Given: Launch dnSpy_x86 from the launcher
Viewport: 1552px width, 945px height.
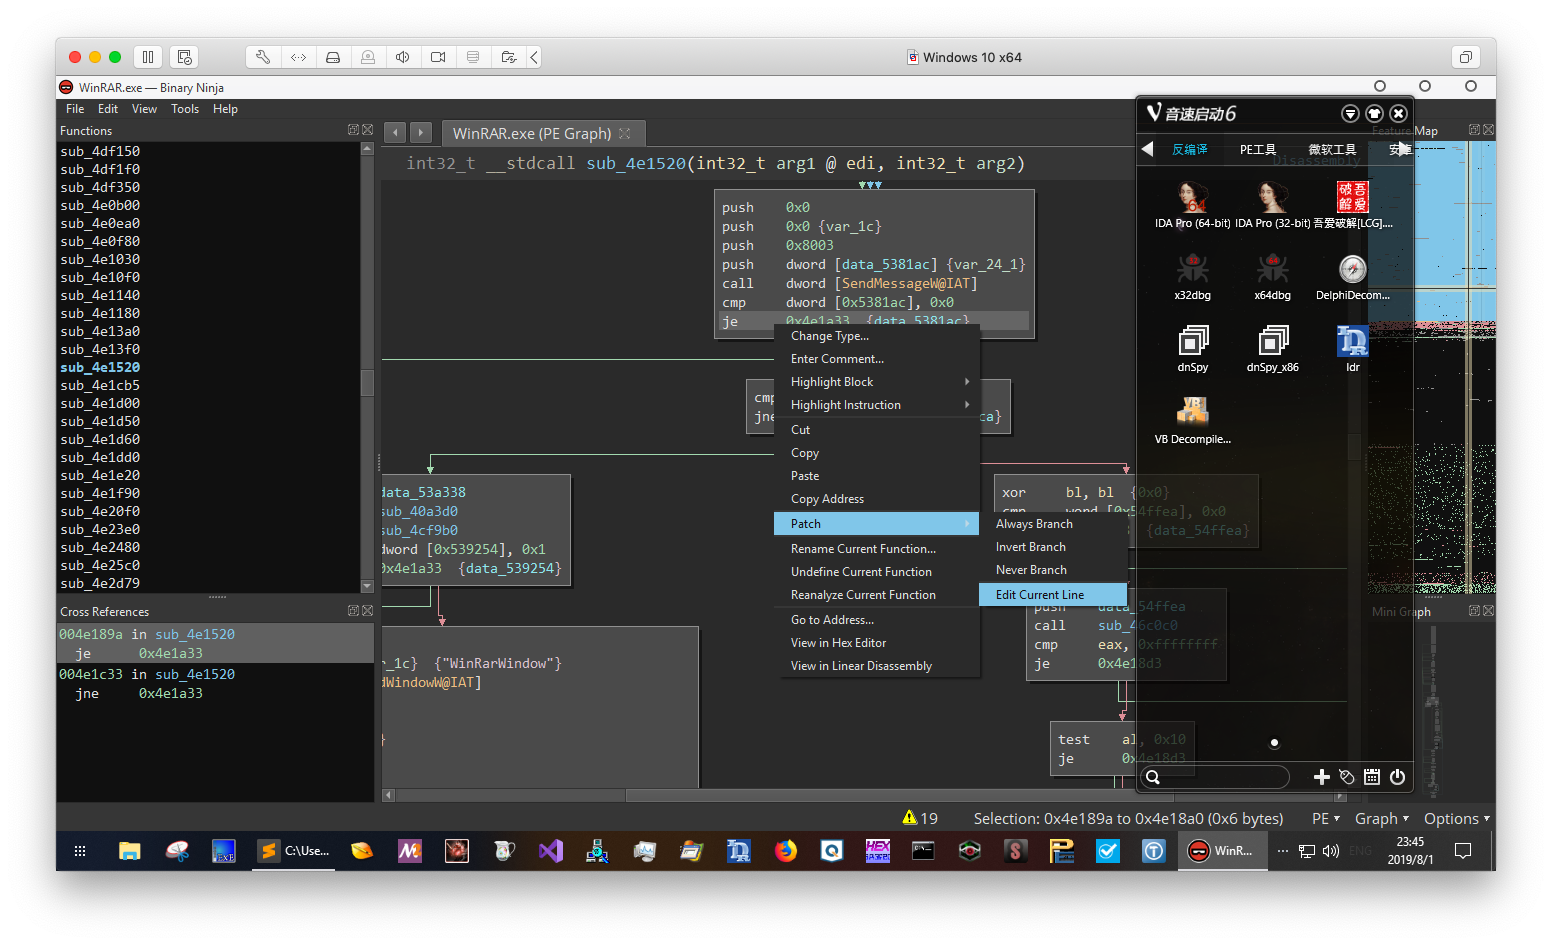Looking at the screenshot, I should (x=1272, y=349).
